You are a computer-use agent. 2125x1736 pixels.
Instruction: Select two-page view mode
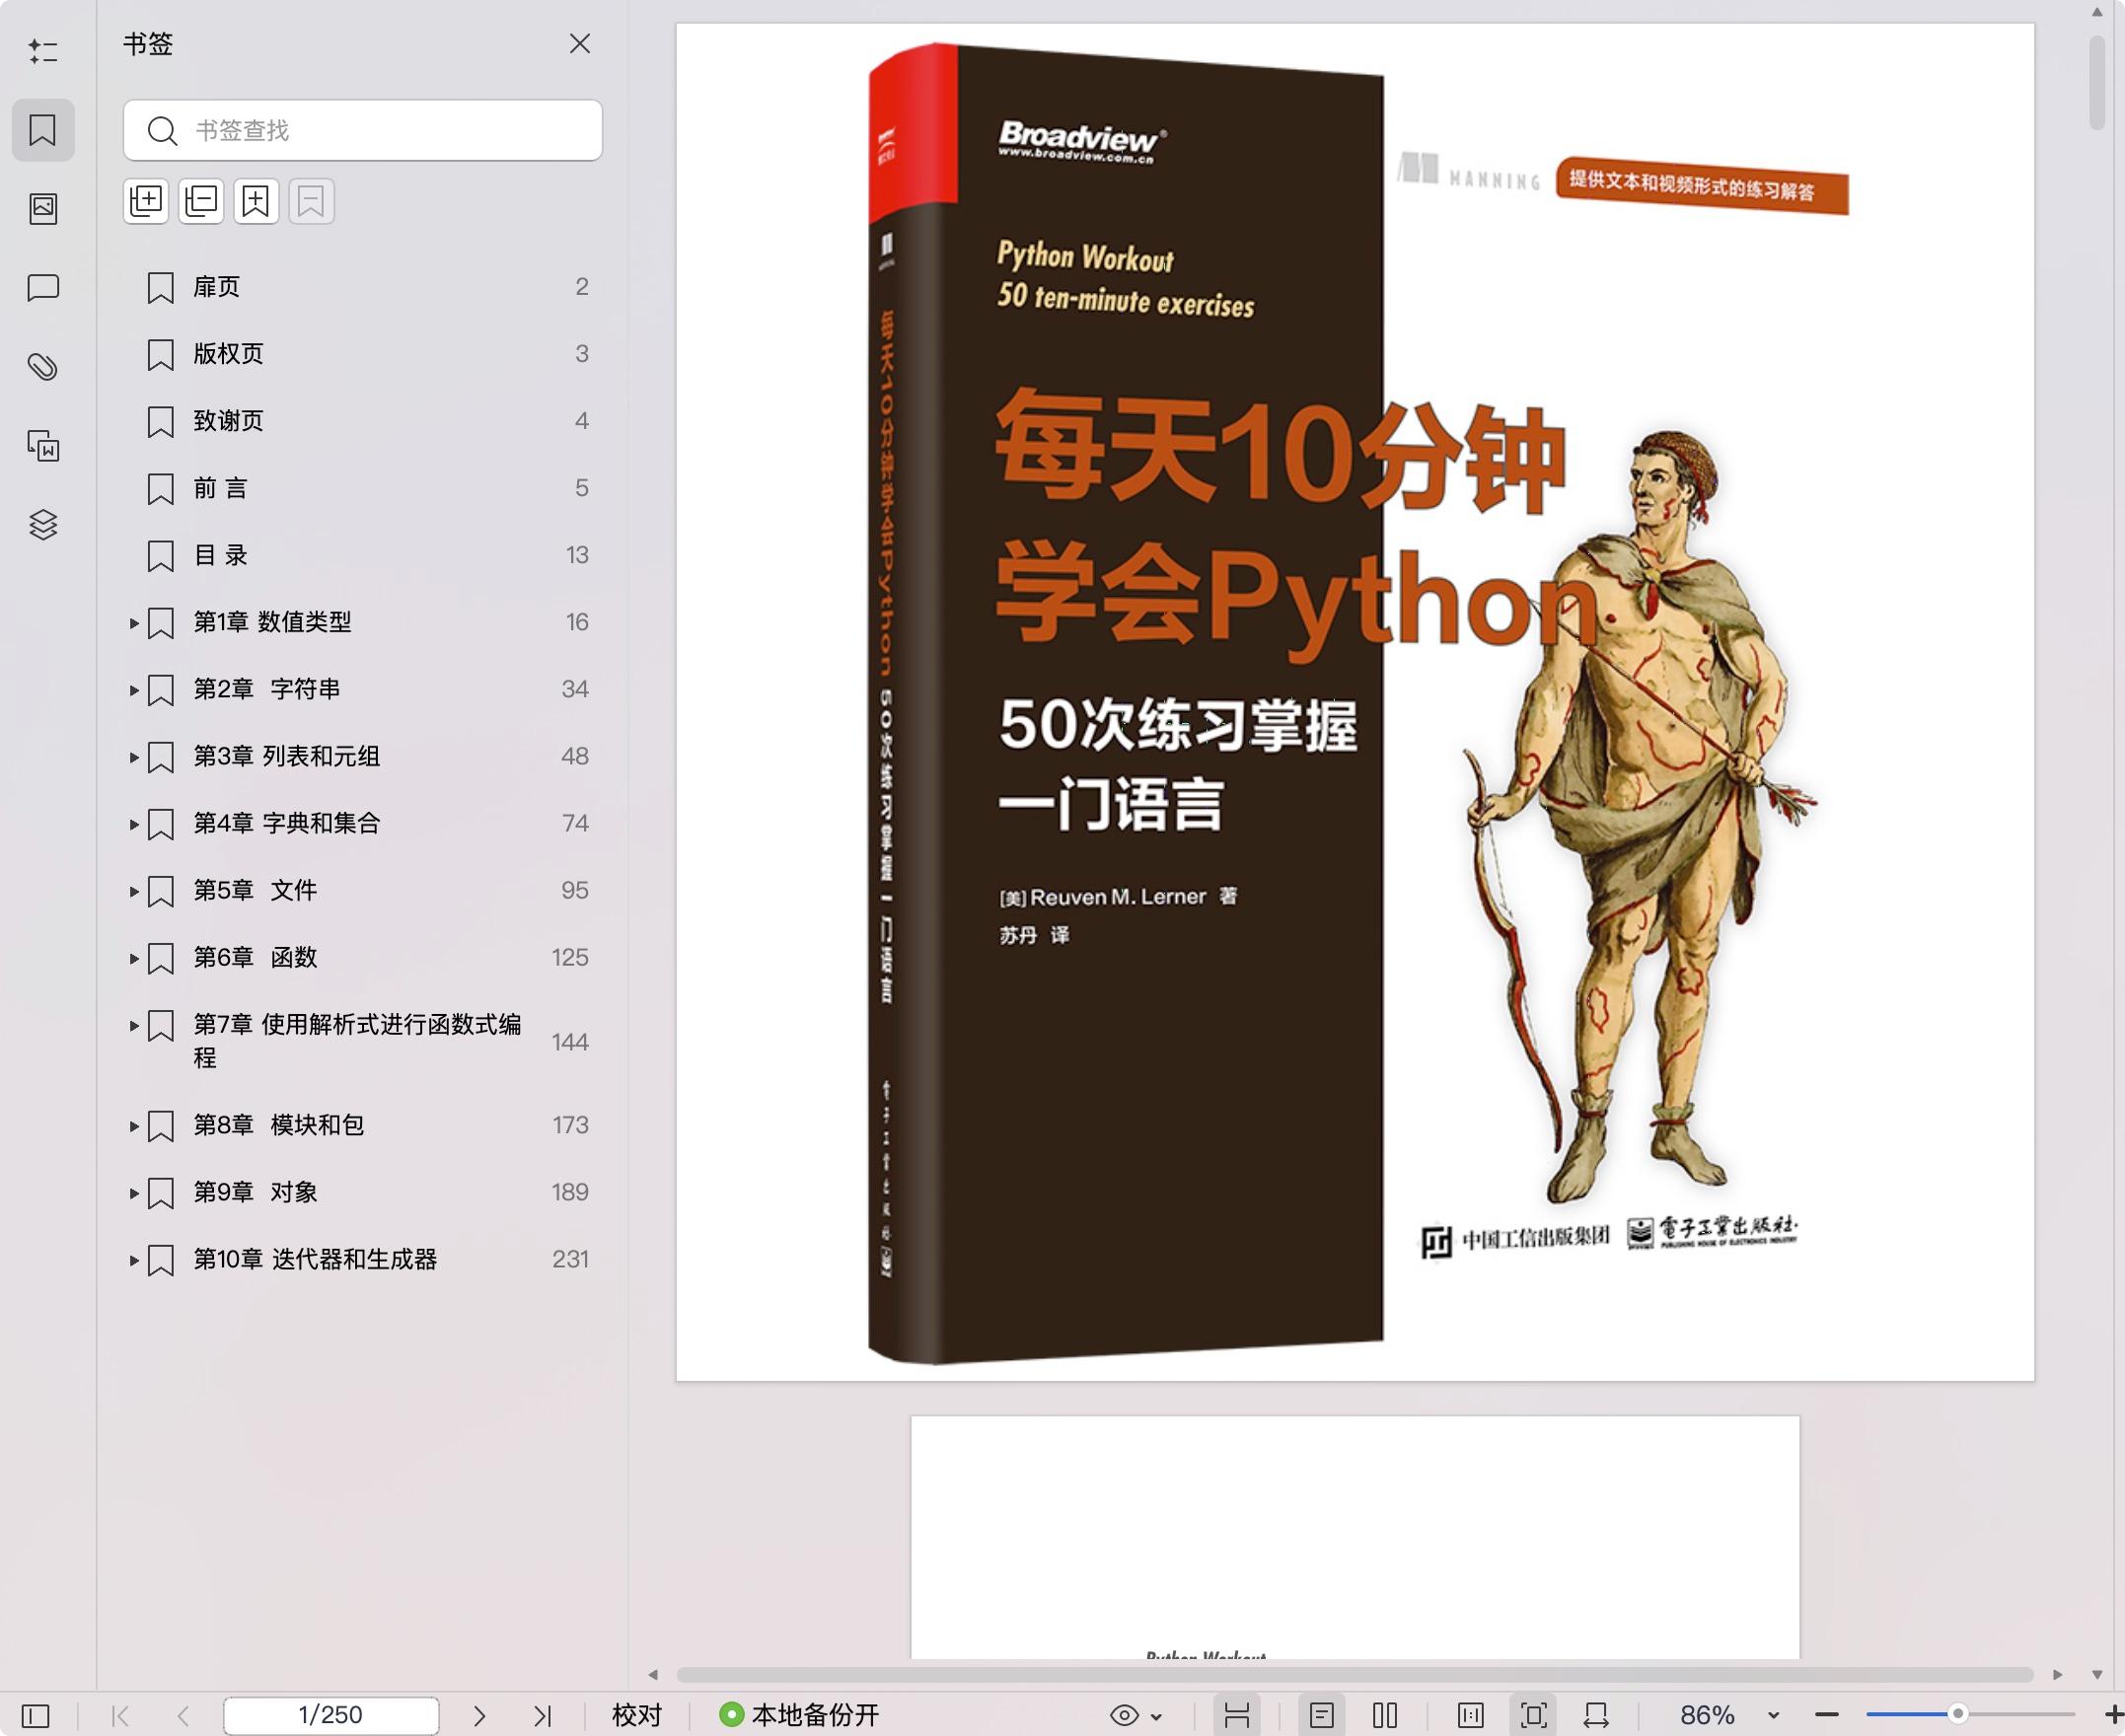point(1385,1716)
